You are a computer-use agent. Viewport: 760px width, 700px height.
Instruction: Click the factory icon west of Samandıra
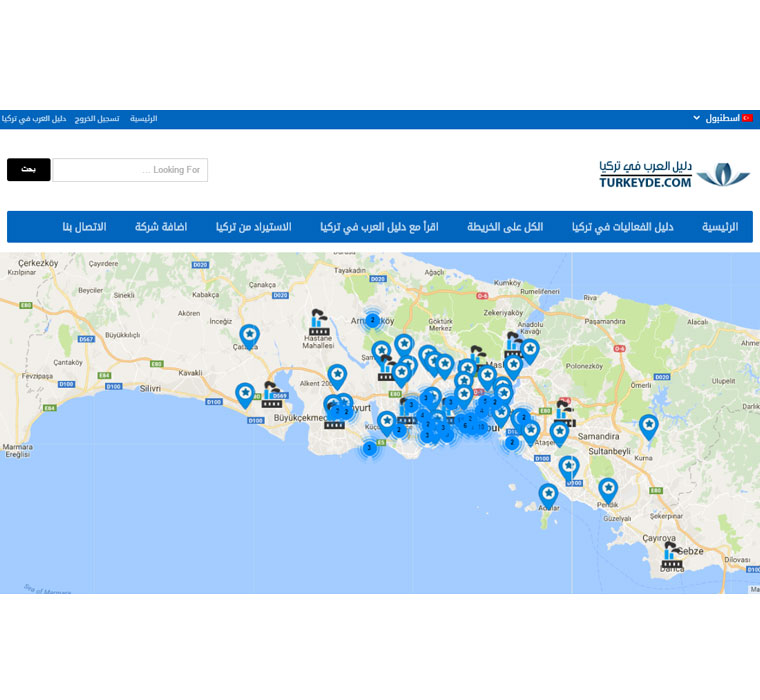[565, 413]
